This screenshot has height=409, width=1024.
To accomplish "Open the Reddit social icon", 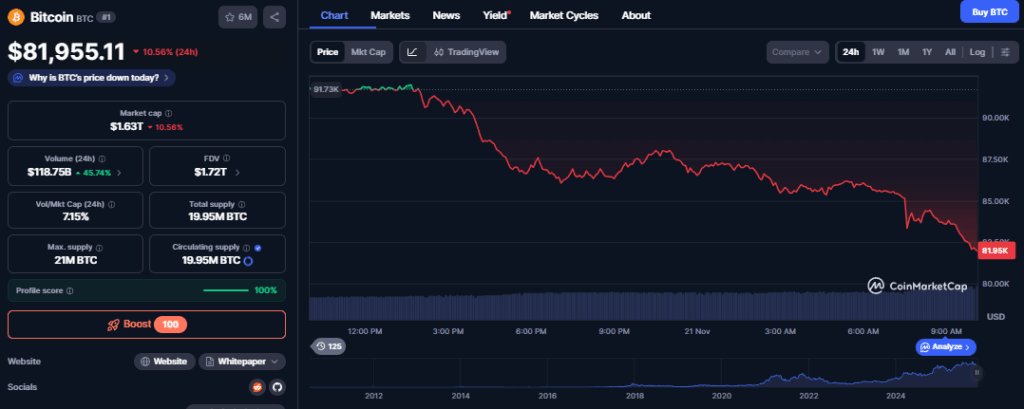I will (257, 387).
